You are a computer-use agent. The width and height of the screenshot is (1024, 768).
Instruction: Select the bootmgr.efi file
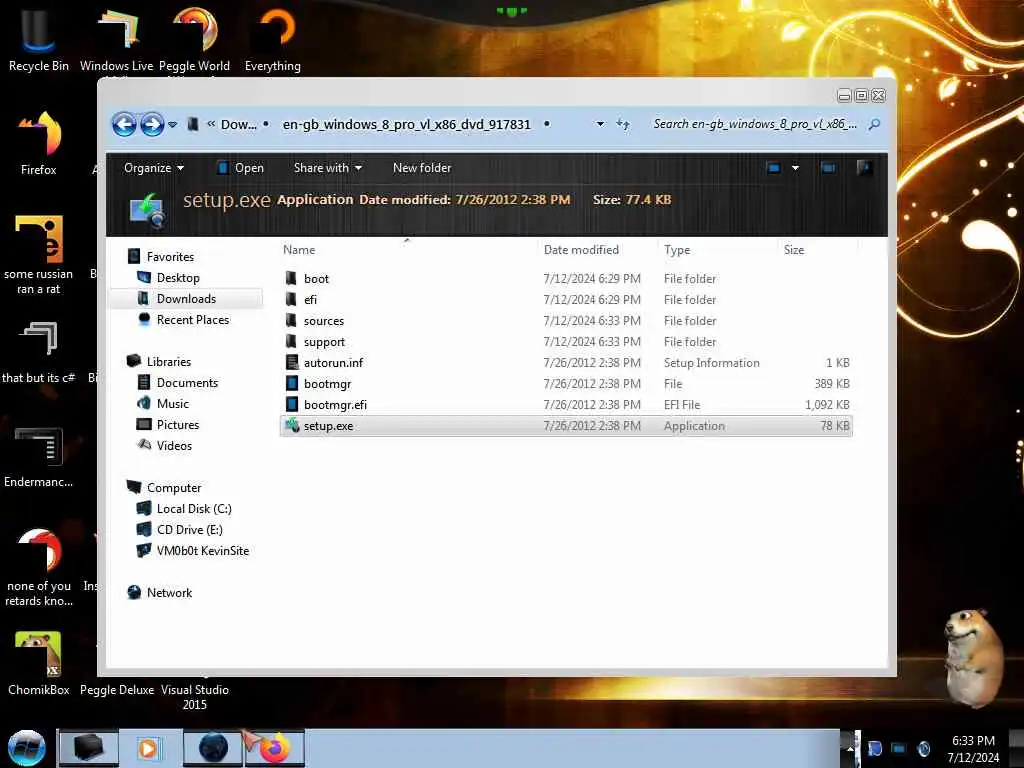[566, 404]
